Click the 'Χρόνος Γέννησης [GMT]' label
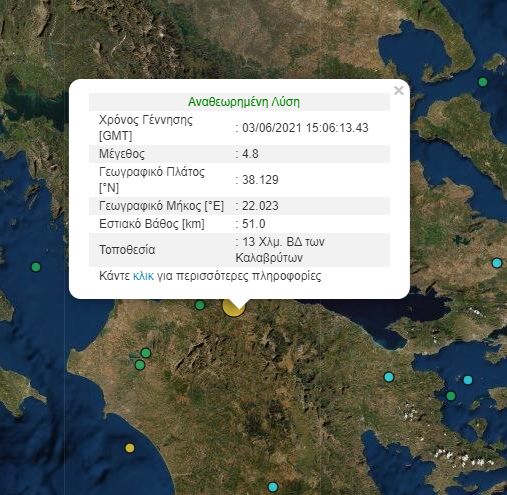This screenshot has height=495, width=507. (146, 128)
